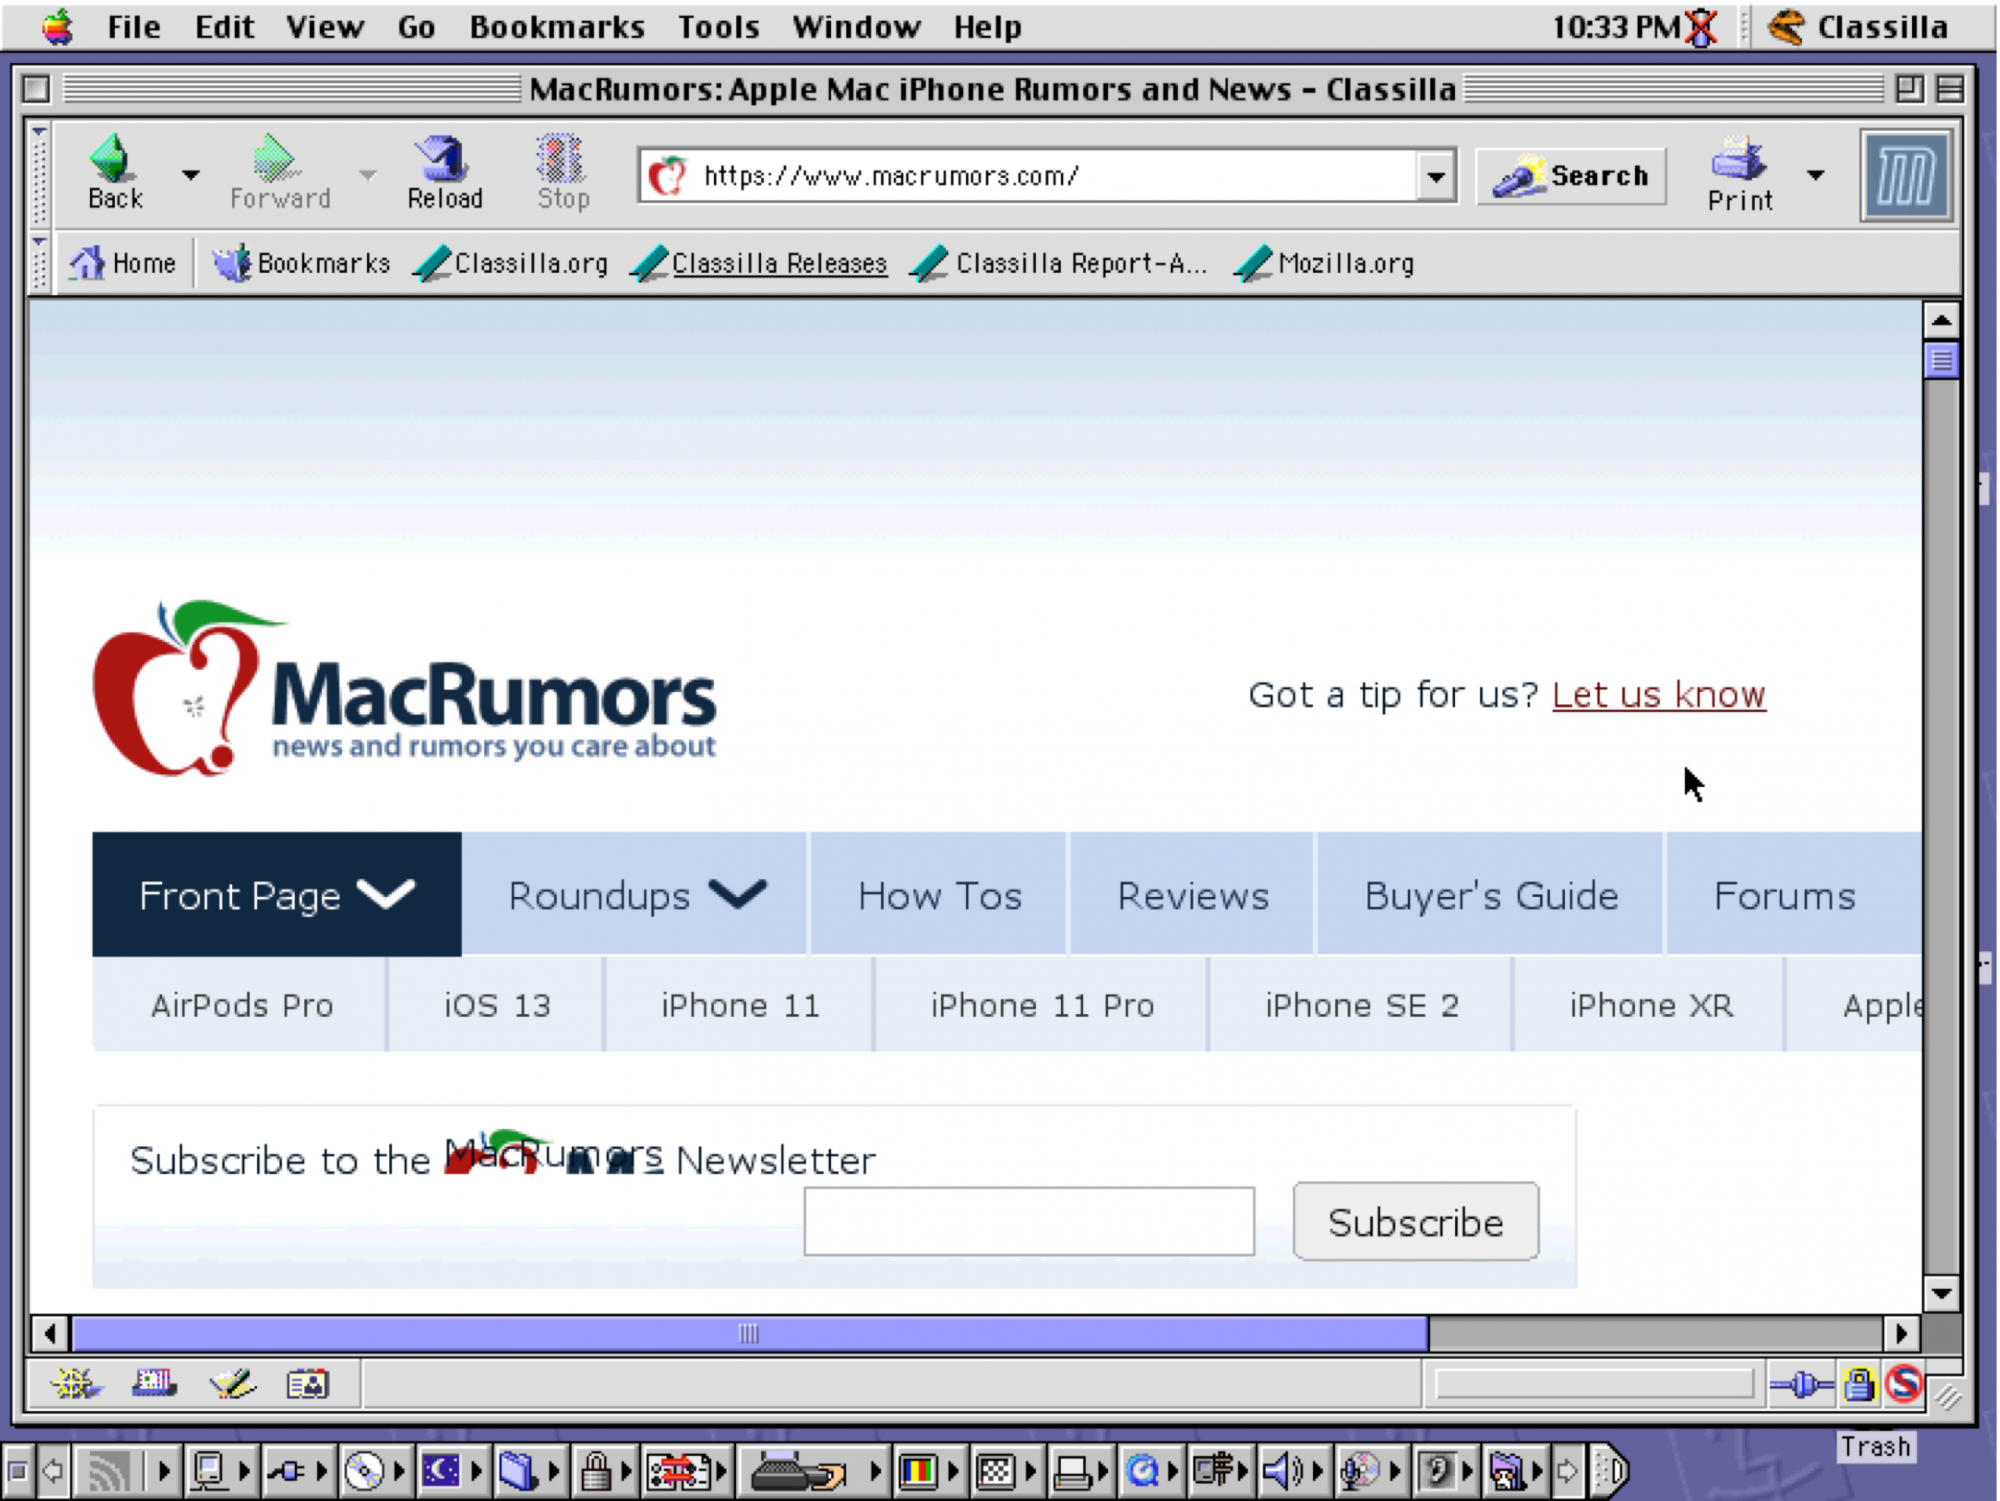The width and height of the screenshot is (2000, 1501).
Task: Click the security padlock status icon
Action: 1859,1385
